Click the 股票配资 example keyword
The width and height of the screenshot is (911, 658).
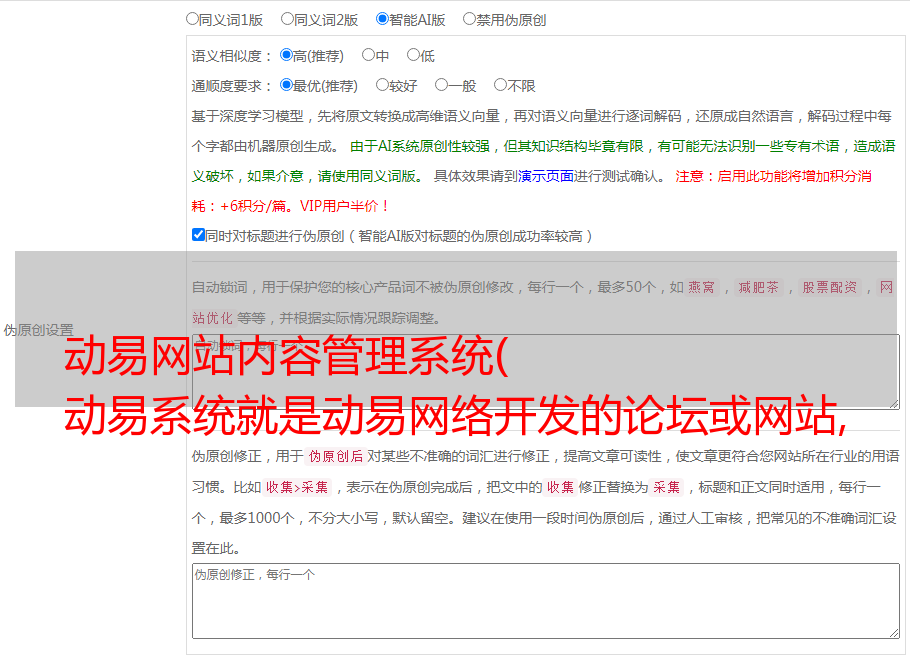point(830,287)
